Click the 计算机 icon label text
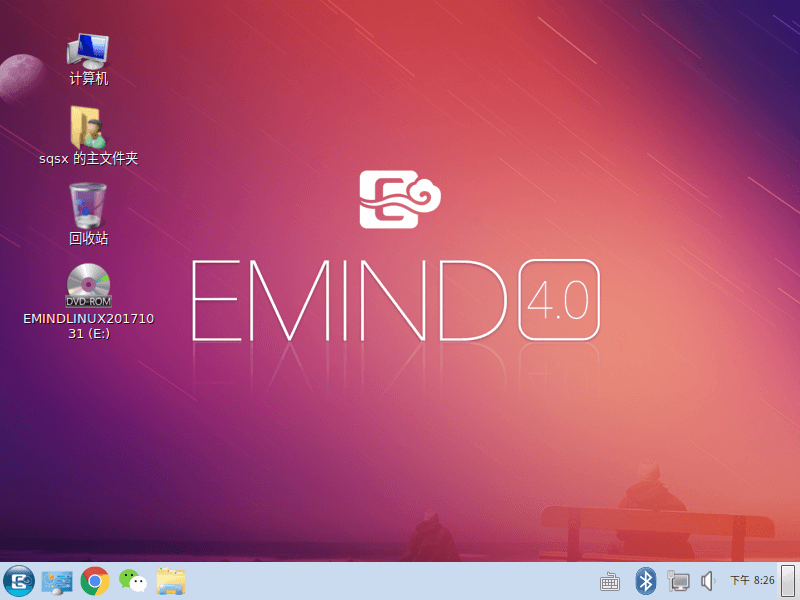Image resolution: width=800 pixels, height=600 pixels. click(89, 79)
